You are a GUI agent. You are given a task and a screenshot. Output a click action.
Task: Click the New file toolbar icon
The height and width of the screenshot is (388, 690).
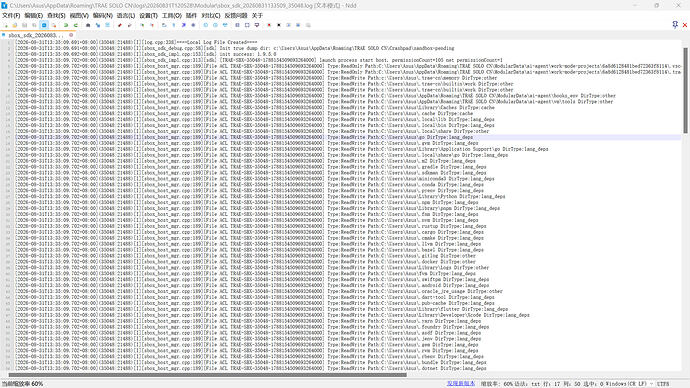(x=6, y=25)
